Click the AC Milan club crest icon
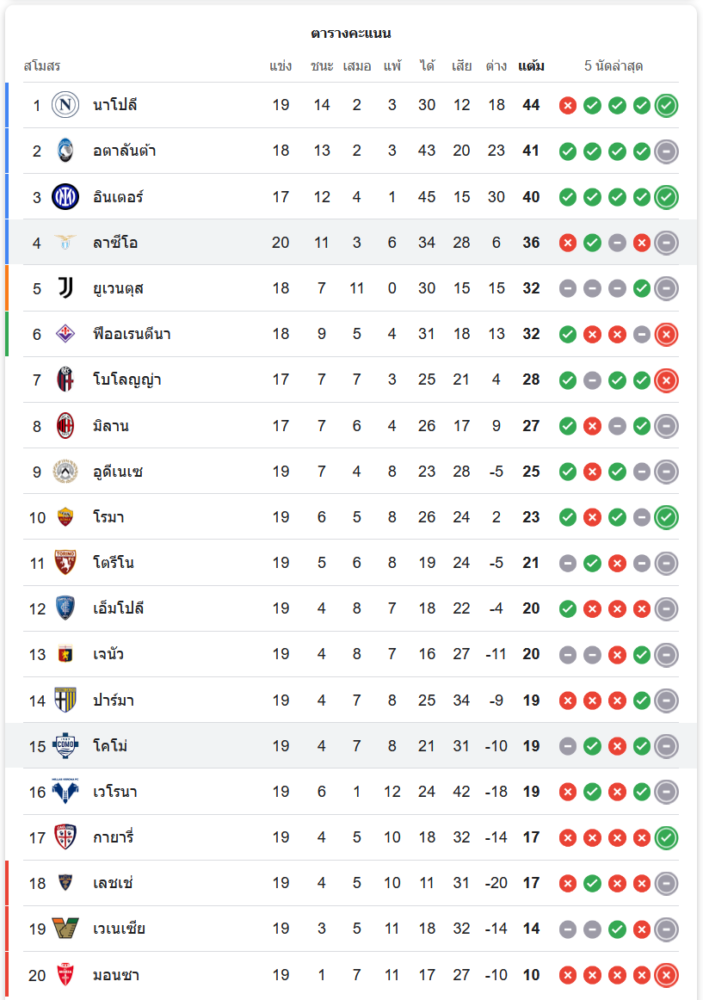 coord(65,426)
